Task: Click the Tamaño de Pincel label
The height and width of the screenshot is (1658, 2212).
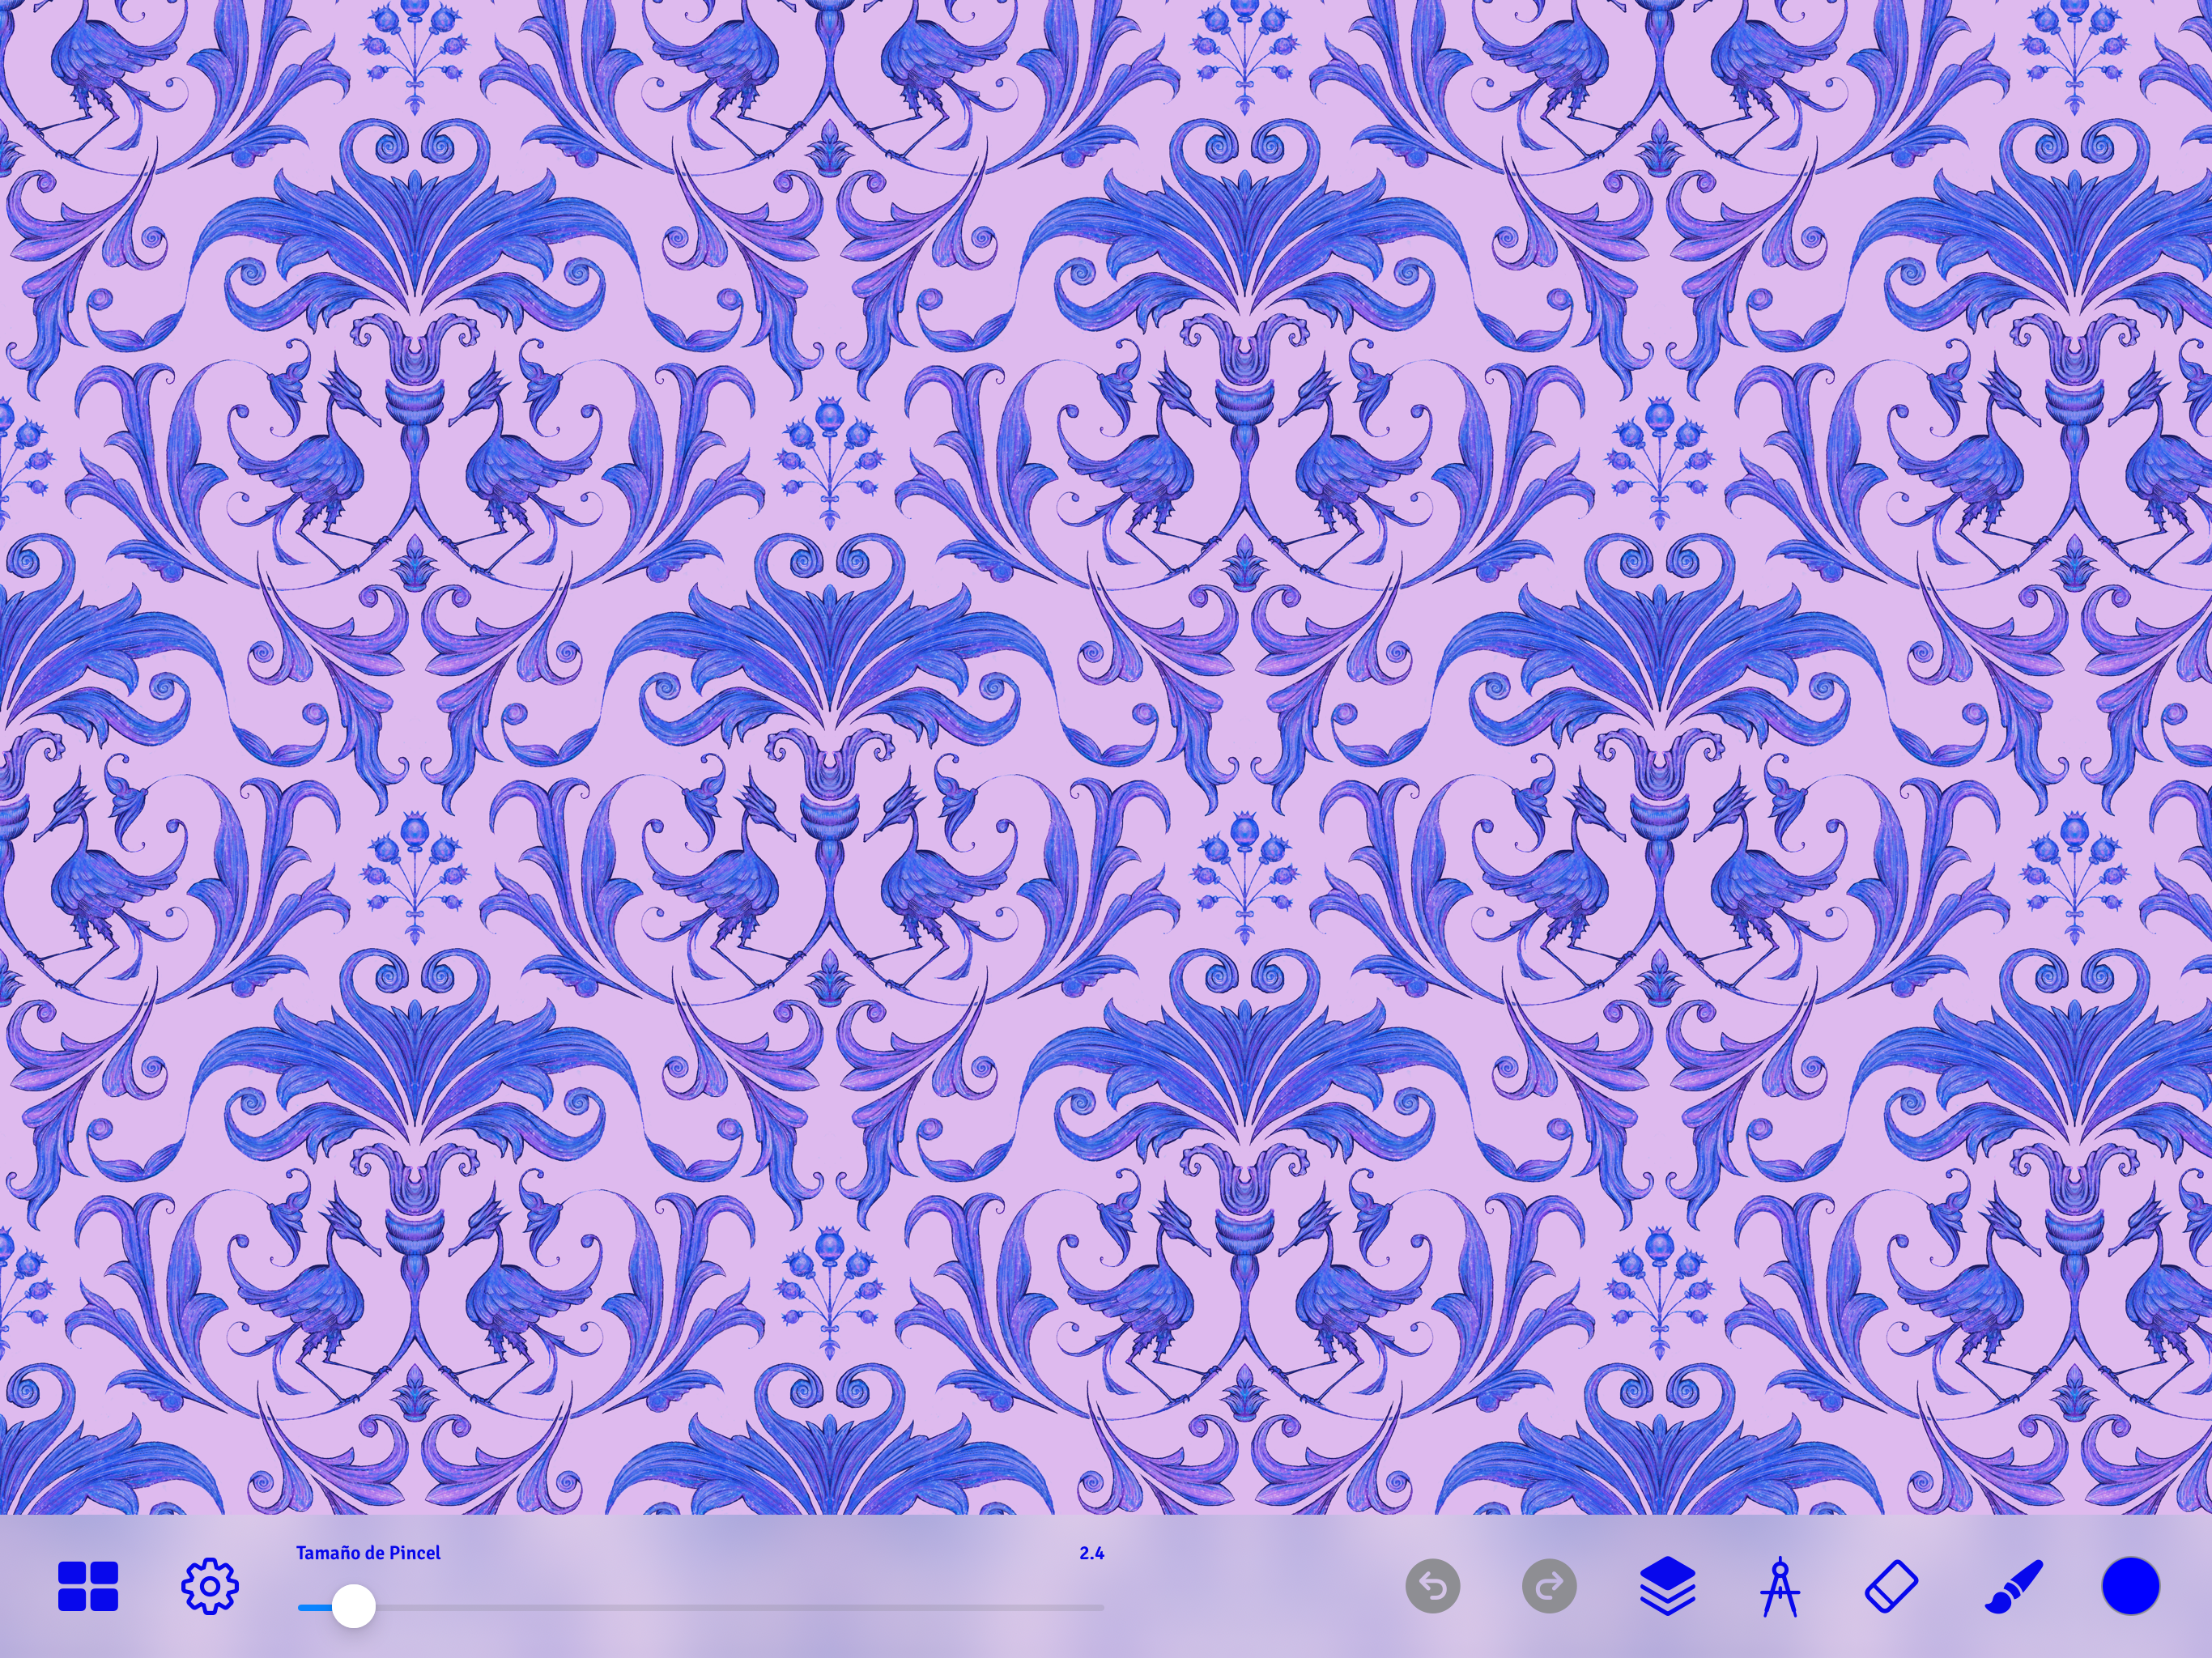Action: (368, 1553)
